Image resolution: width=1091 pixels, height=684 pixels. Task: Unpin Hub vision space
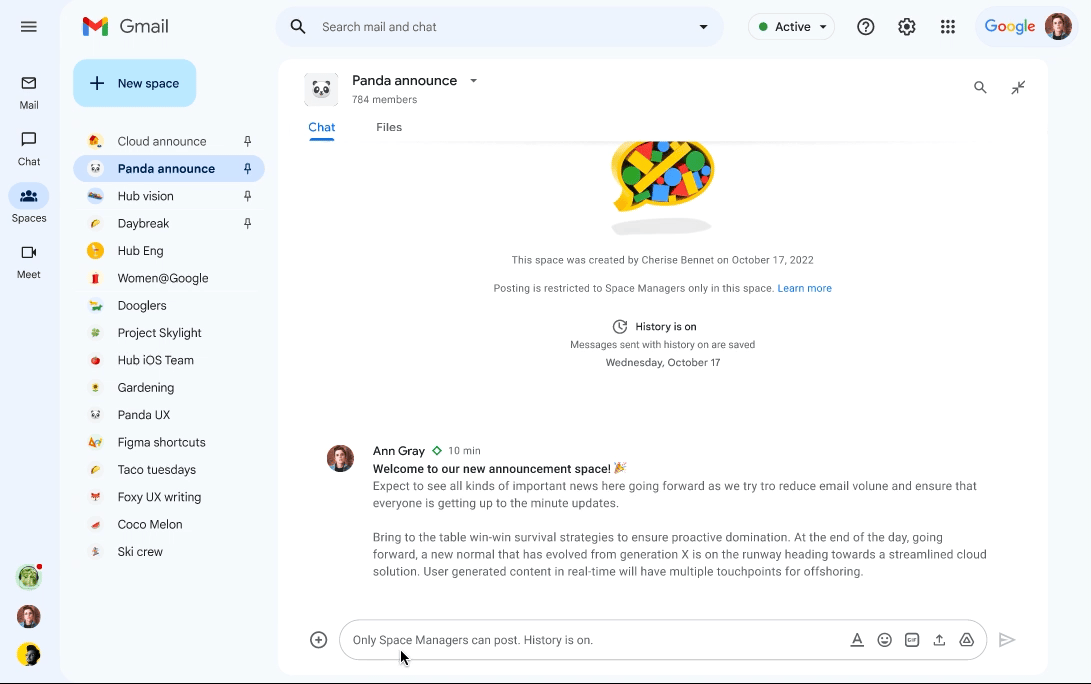click(x=247, y=196)
